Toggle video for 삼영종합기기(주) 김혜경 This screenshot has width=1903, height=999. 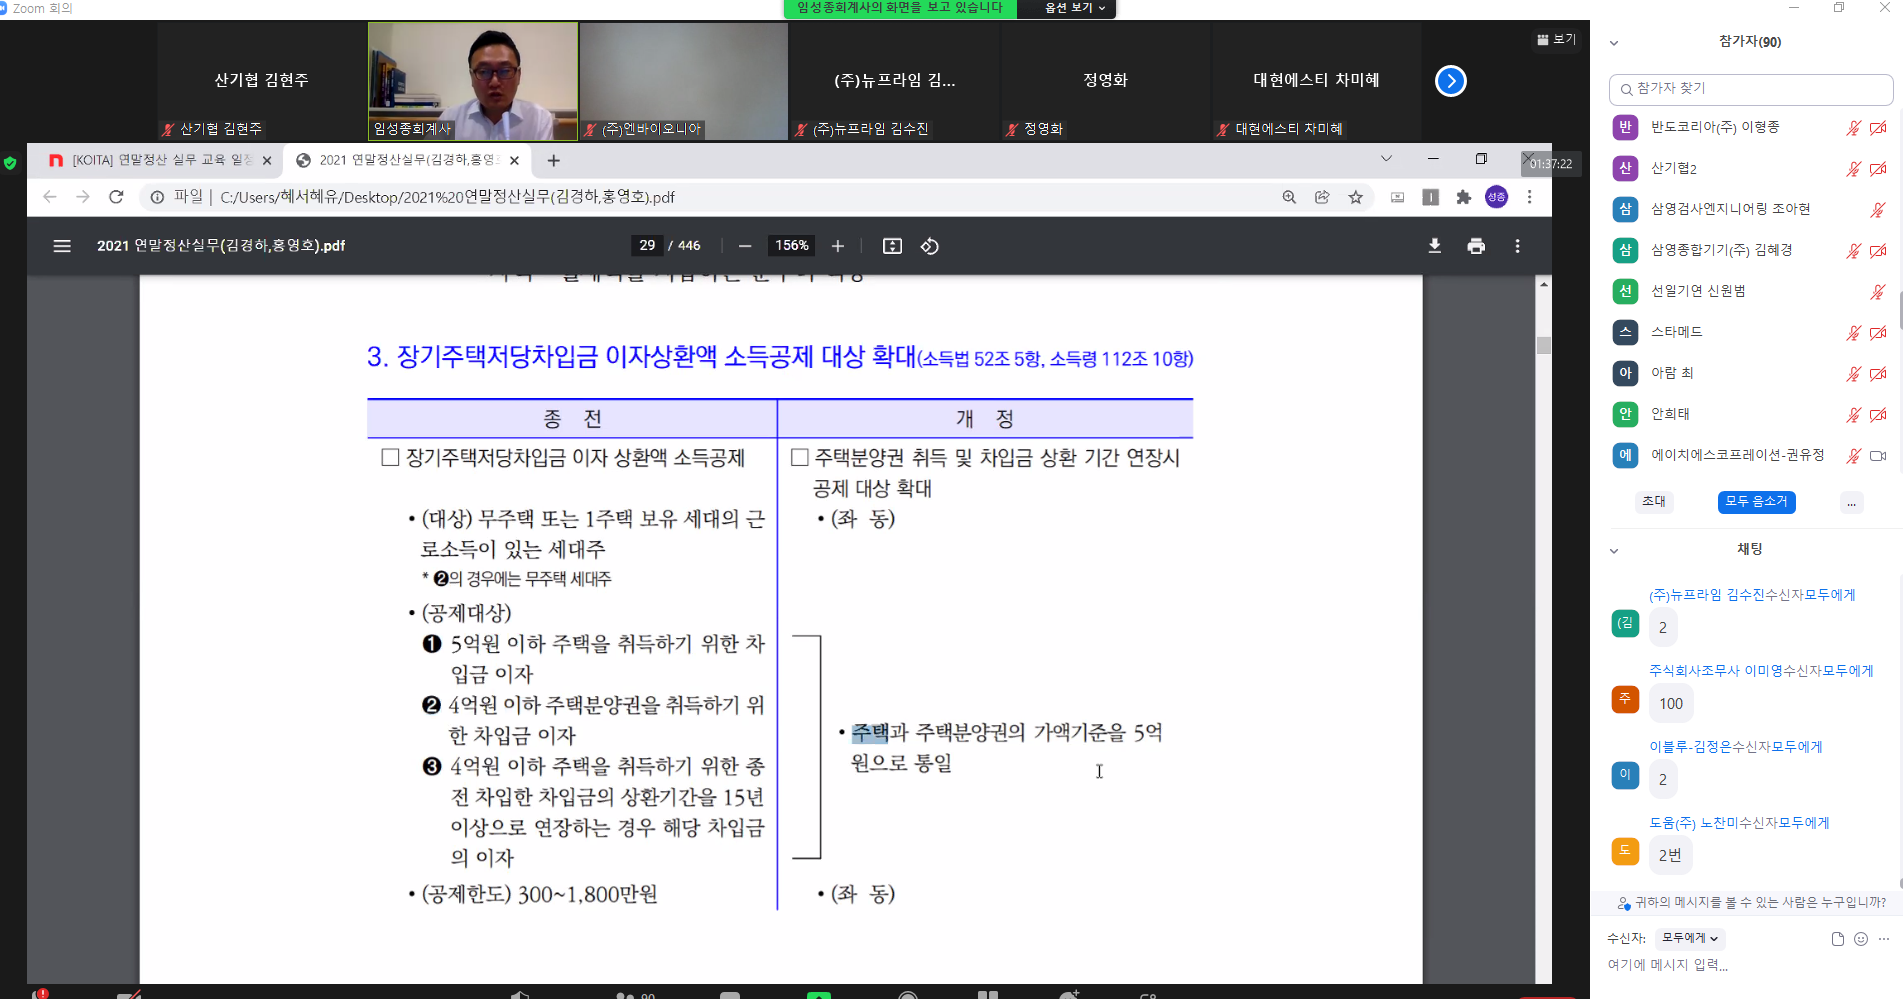point(1878,251)
